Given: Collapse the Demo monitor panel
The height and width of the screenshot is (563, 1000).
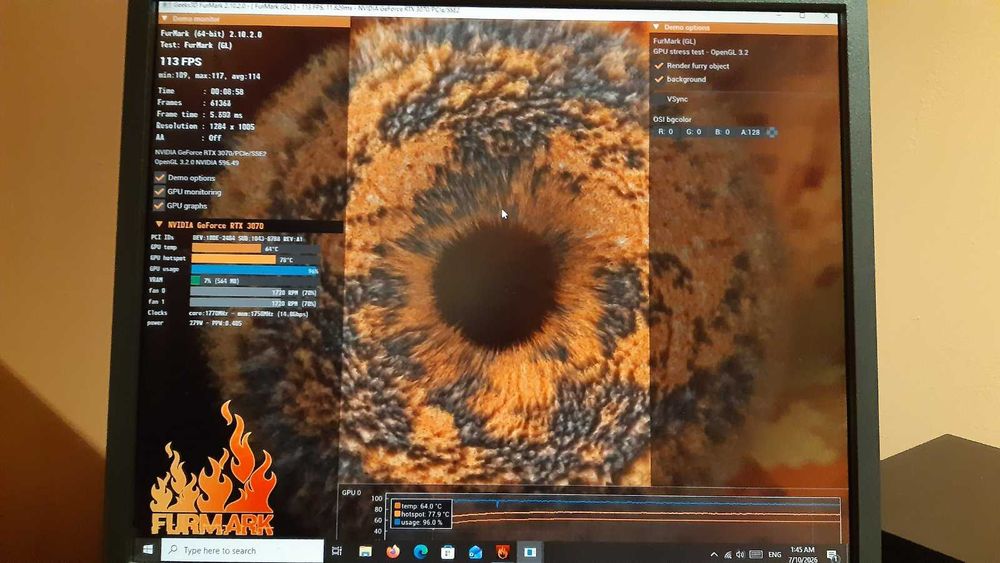Looking at the screenshot, I should [x=165, y=19].
